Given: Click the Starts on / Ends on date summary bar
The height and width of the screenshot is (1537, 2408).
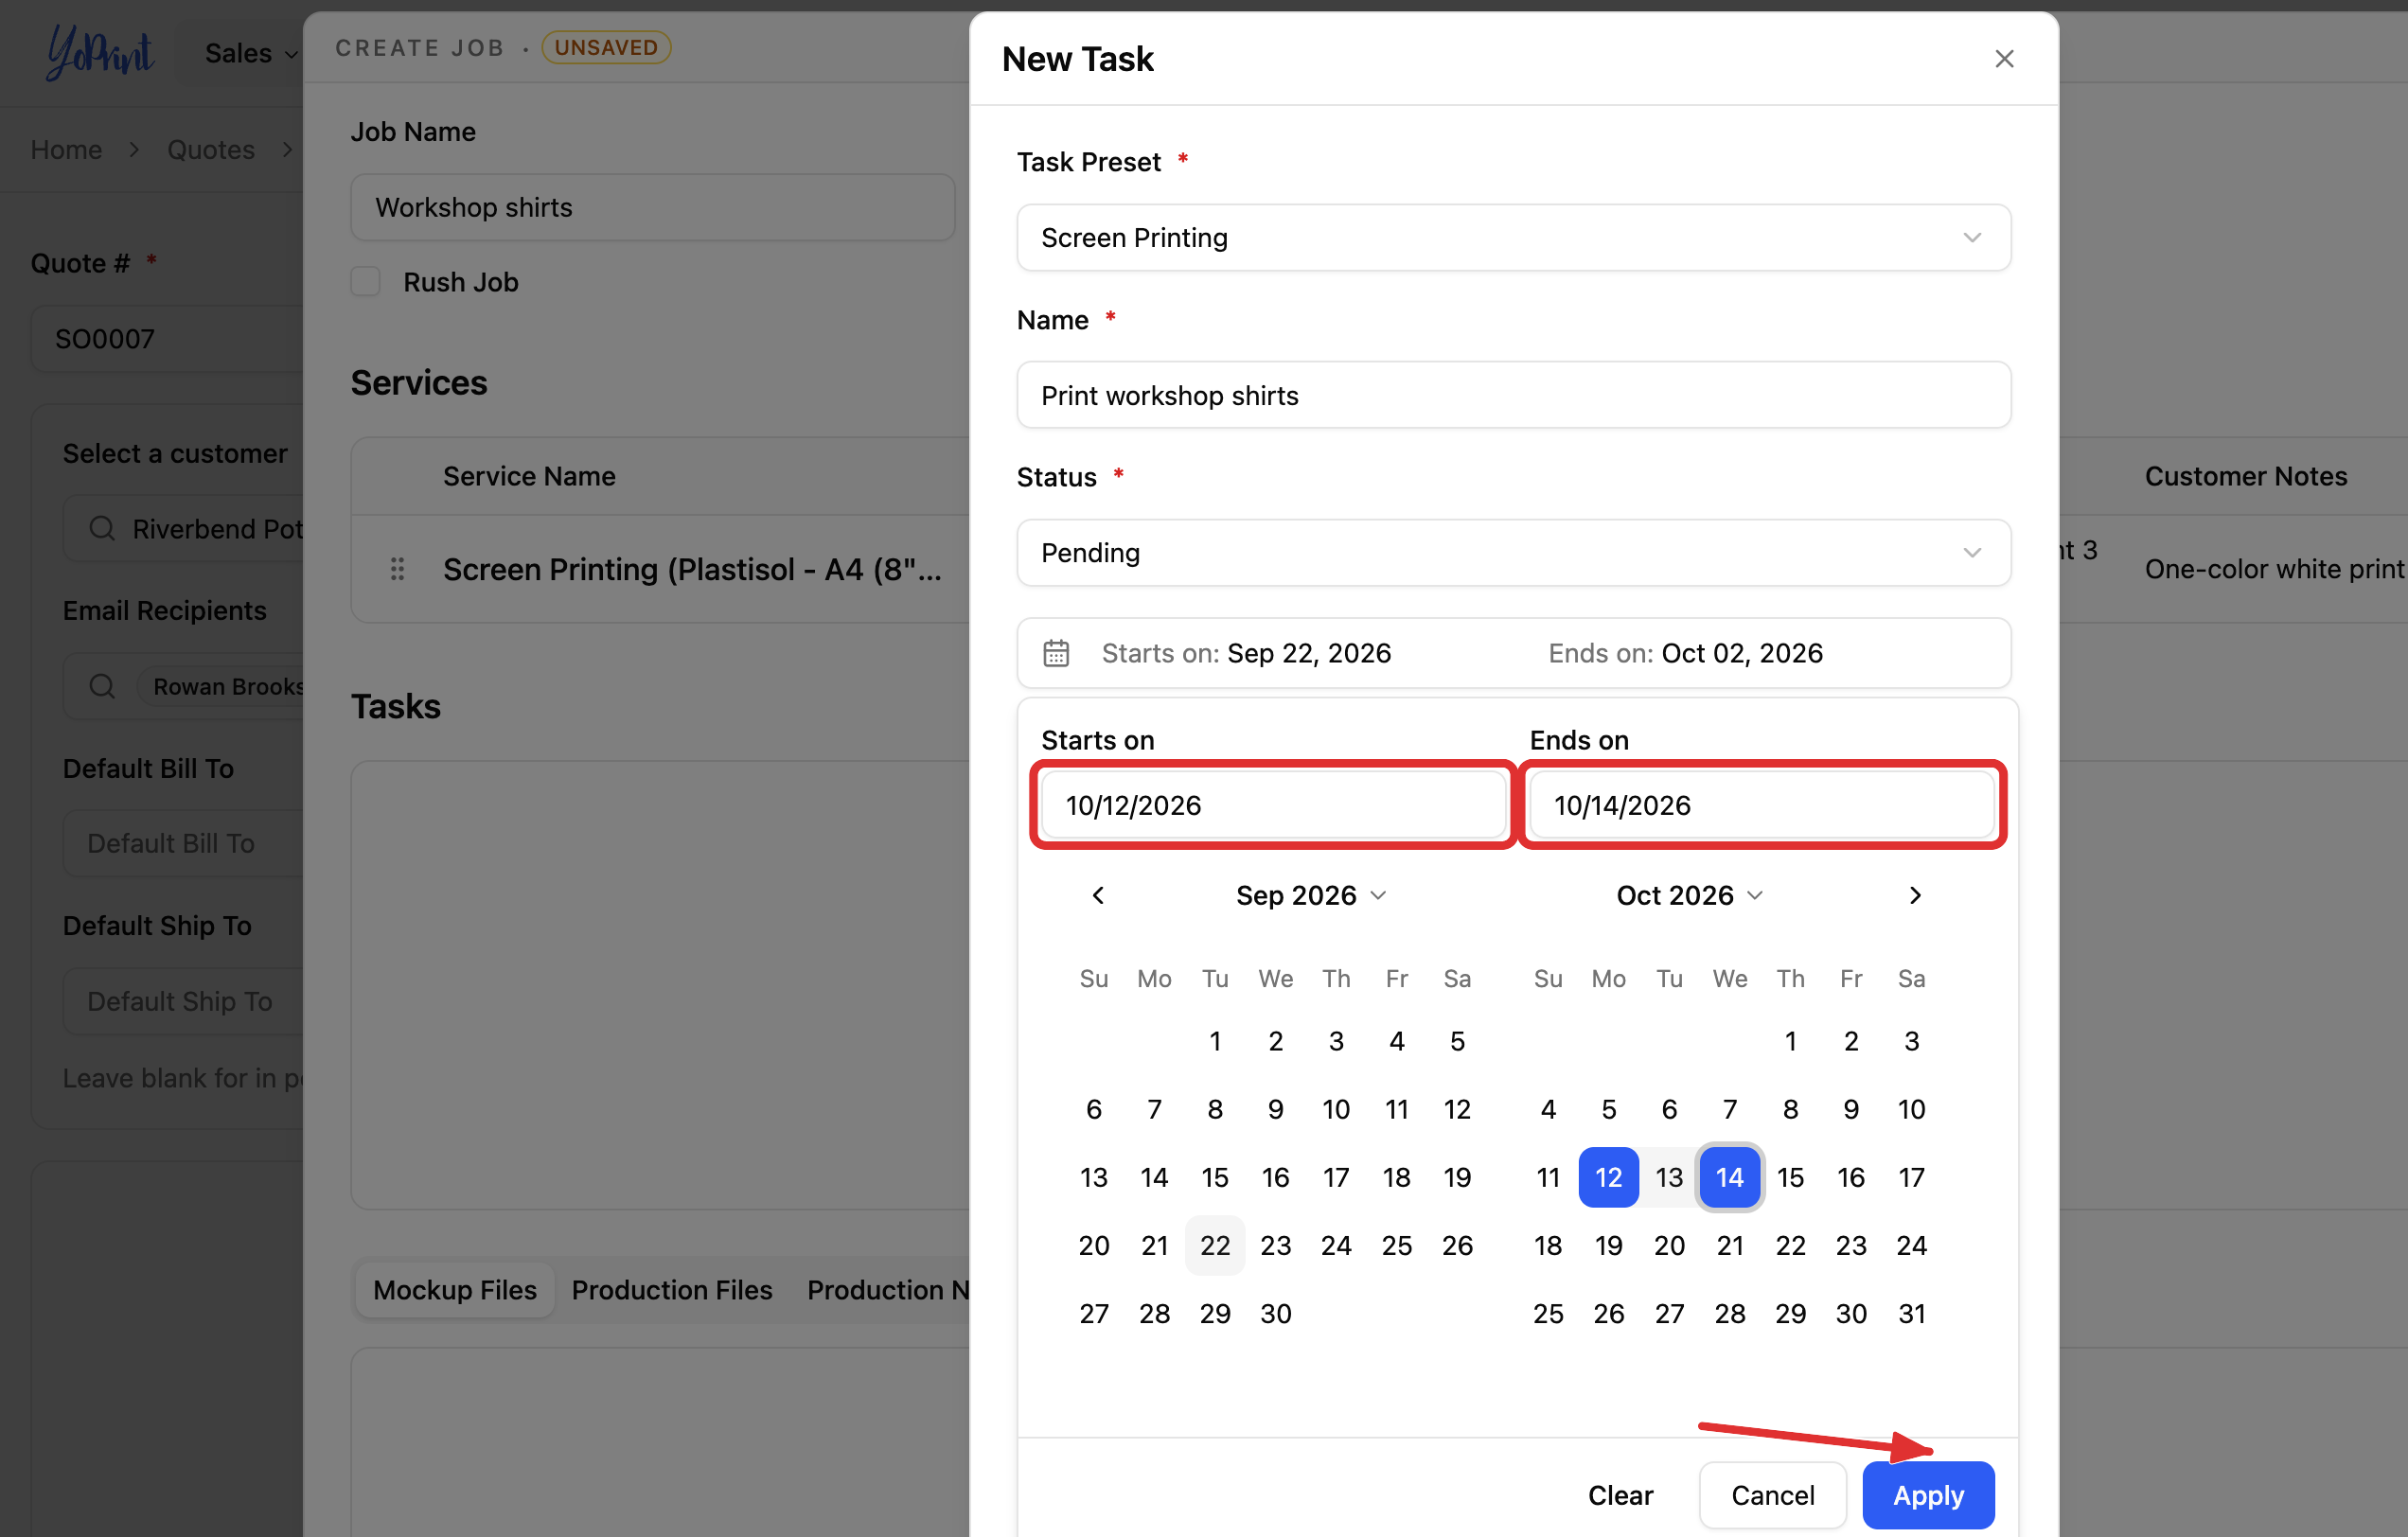Looking at the screenshot, I should point(1513,653).
